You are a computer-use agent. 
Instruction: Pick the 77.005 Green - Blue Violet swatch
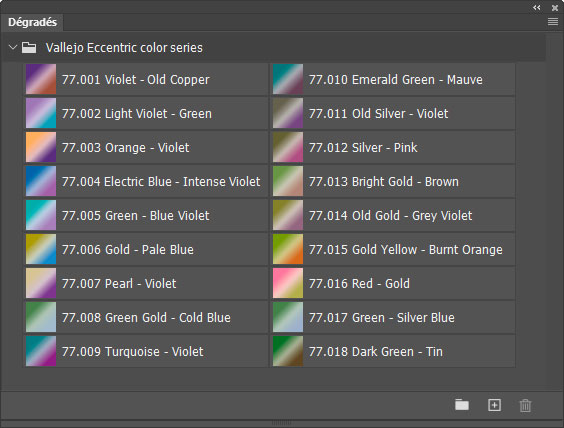click(x=41, y=215)
